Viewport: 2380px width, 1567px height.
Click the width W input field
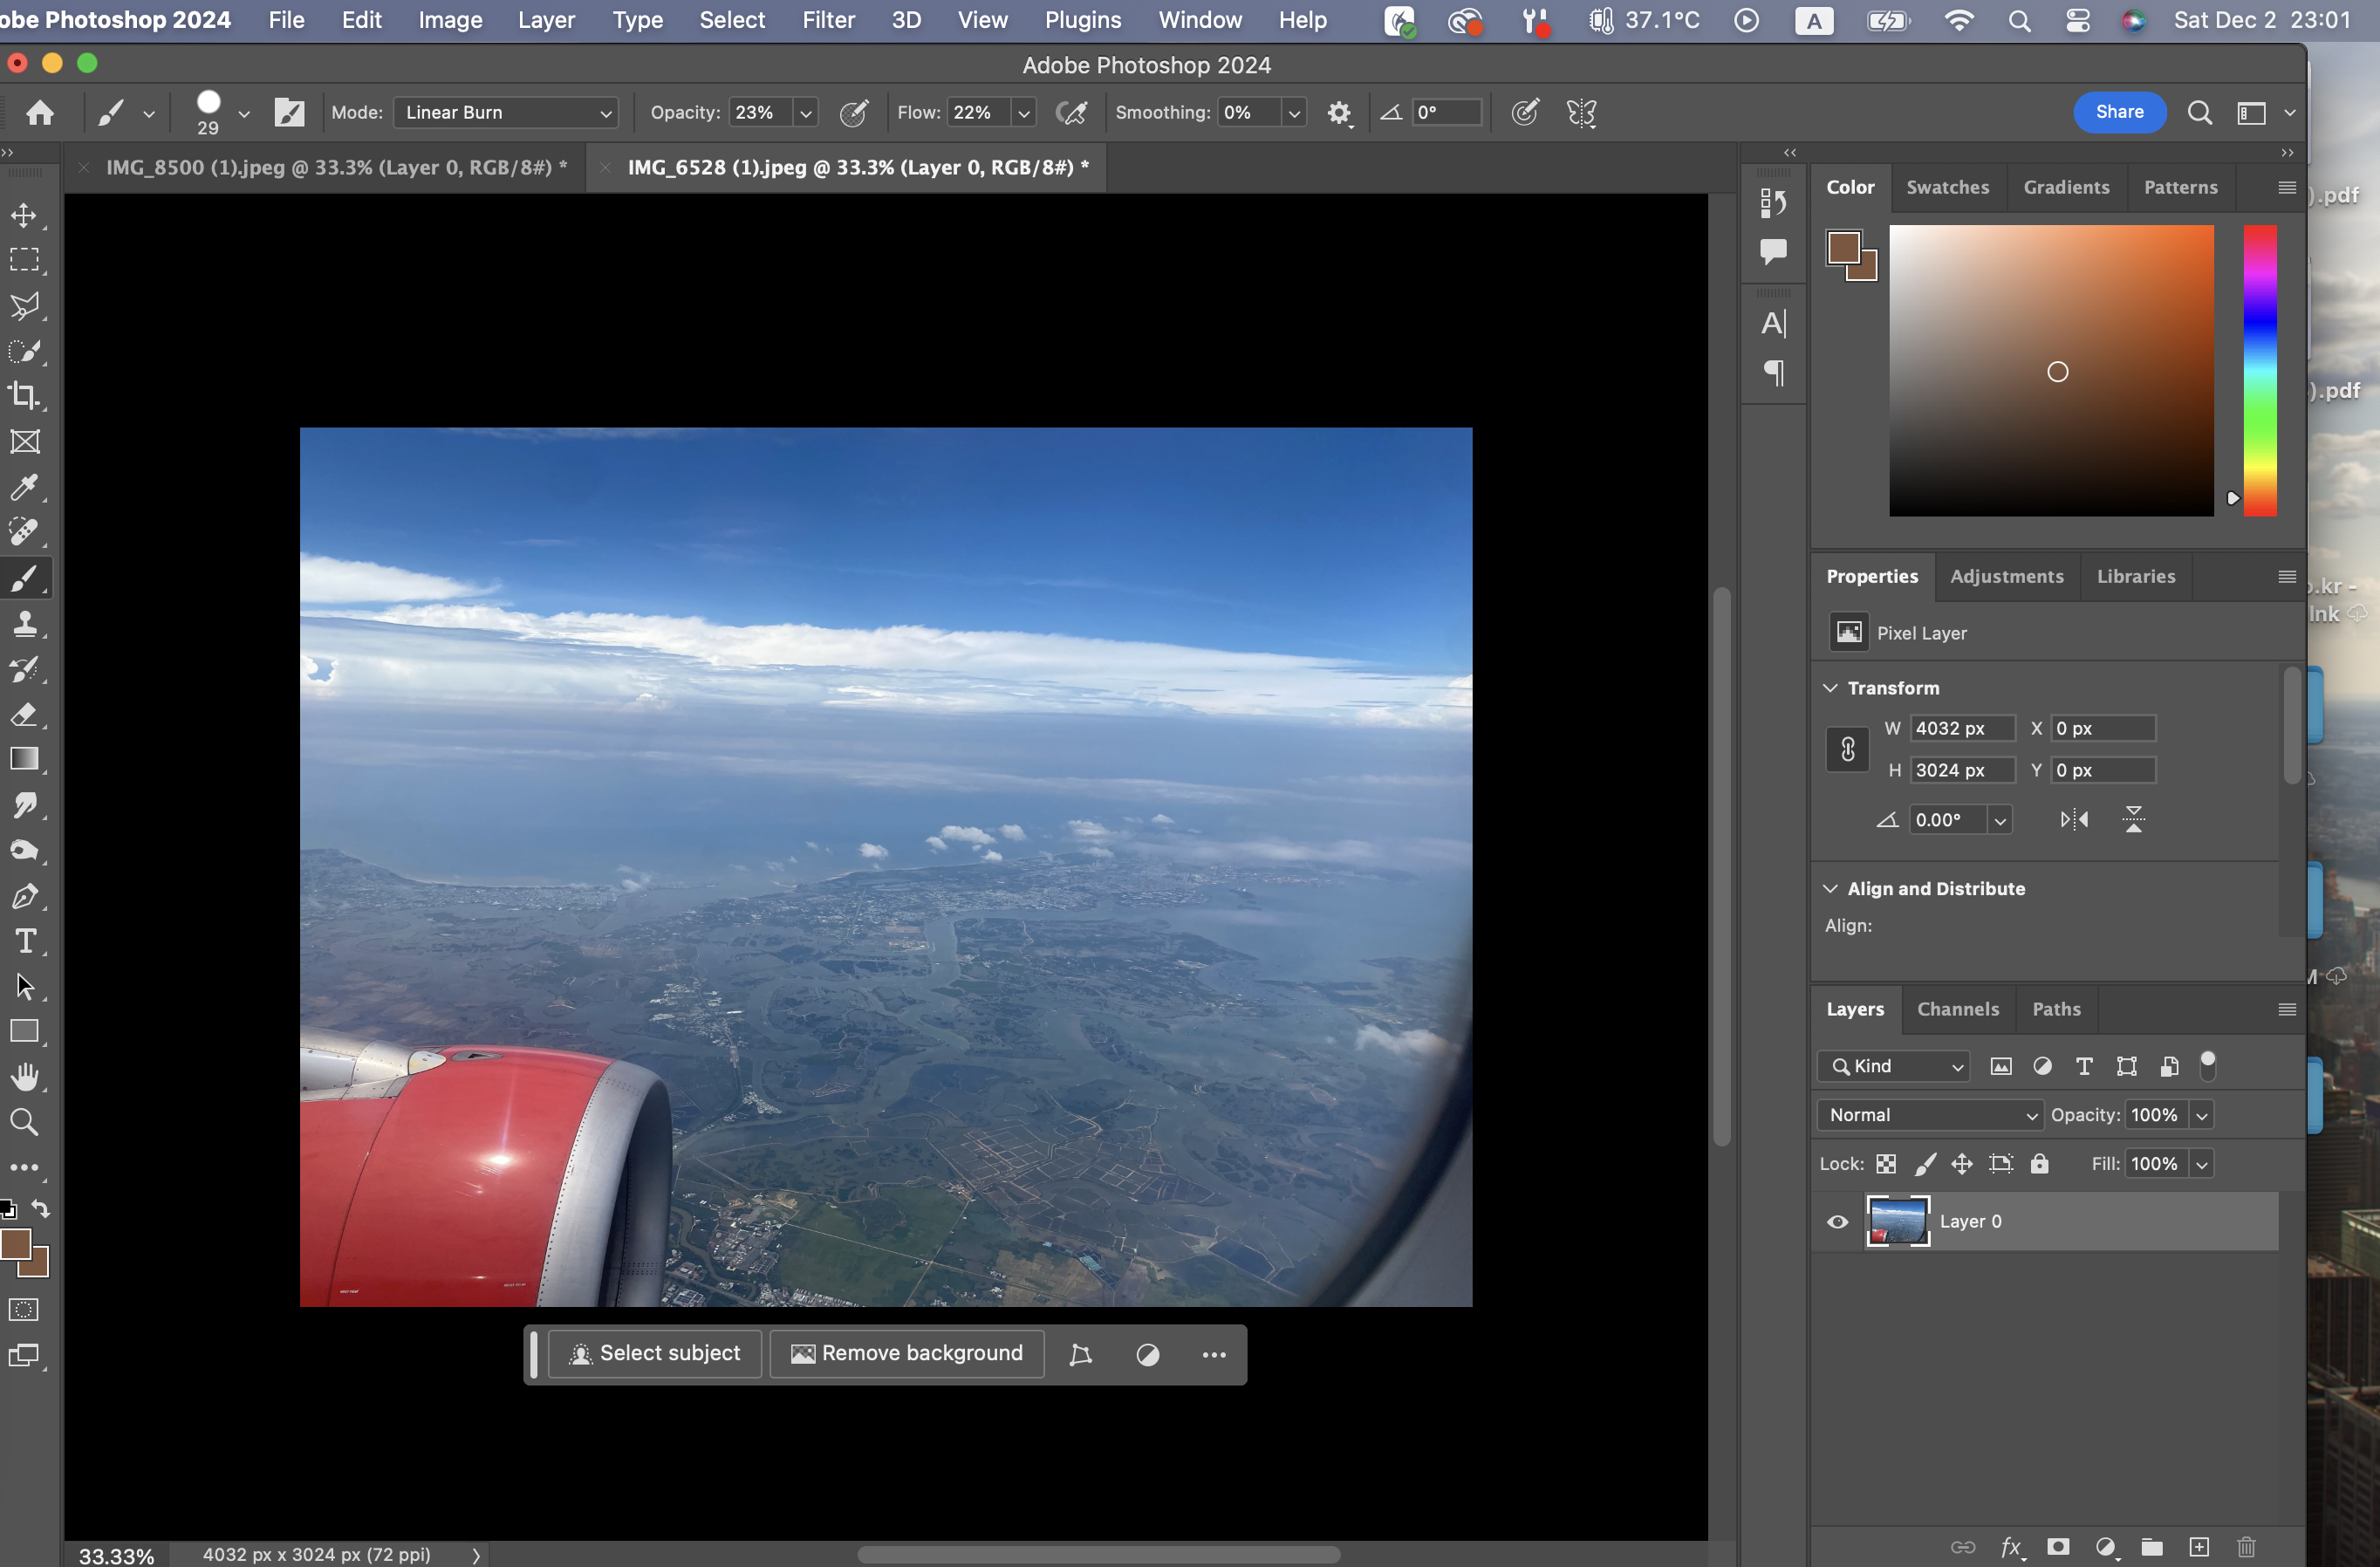pyautogui.click(x=1961, y=728)
